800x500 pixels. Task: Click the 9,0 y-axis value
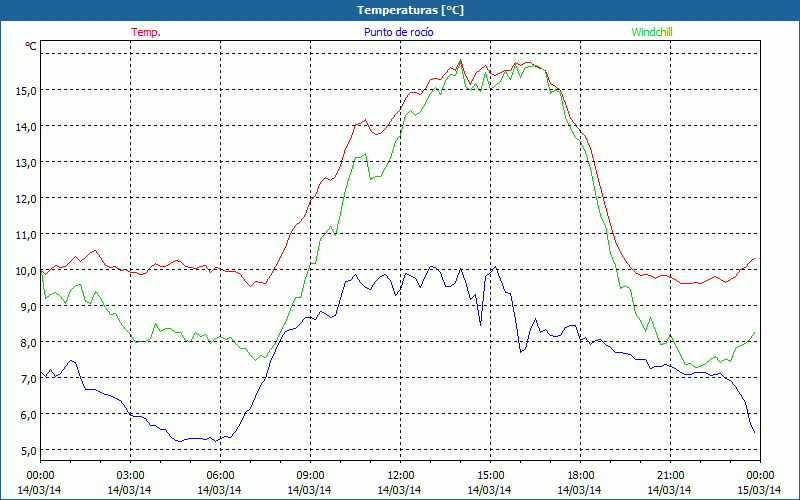[28, 307]
